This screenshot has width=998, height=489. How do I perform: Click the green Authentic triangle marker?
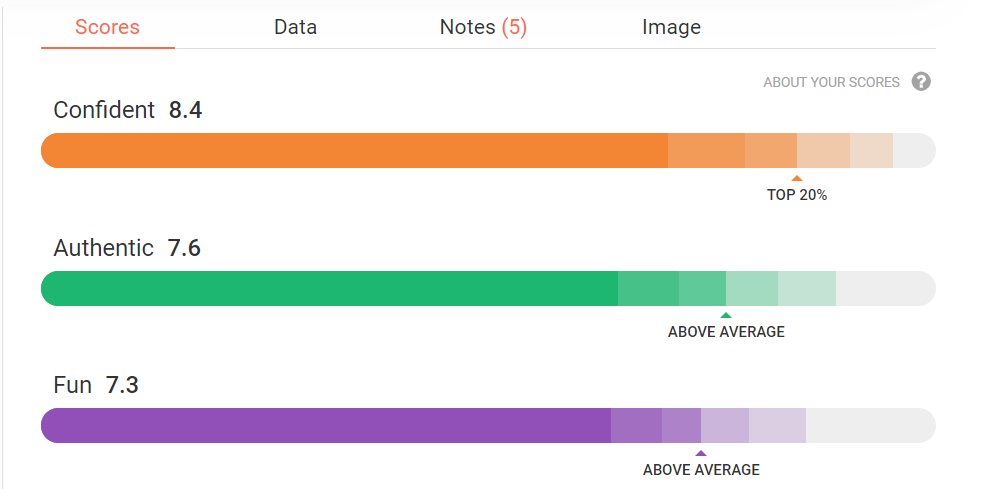(x=726, y=315)
